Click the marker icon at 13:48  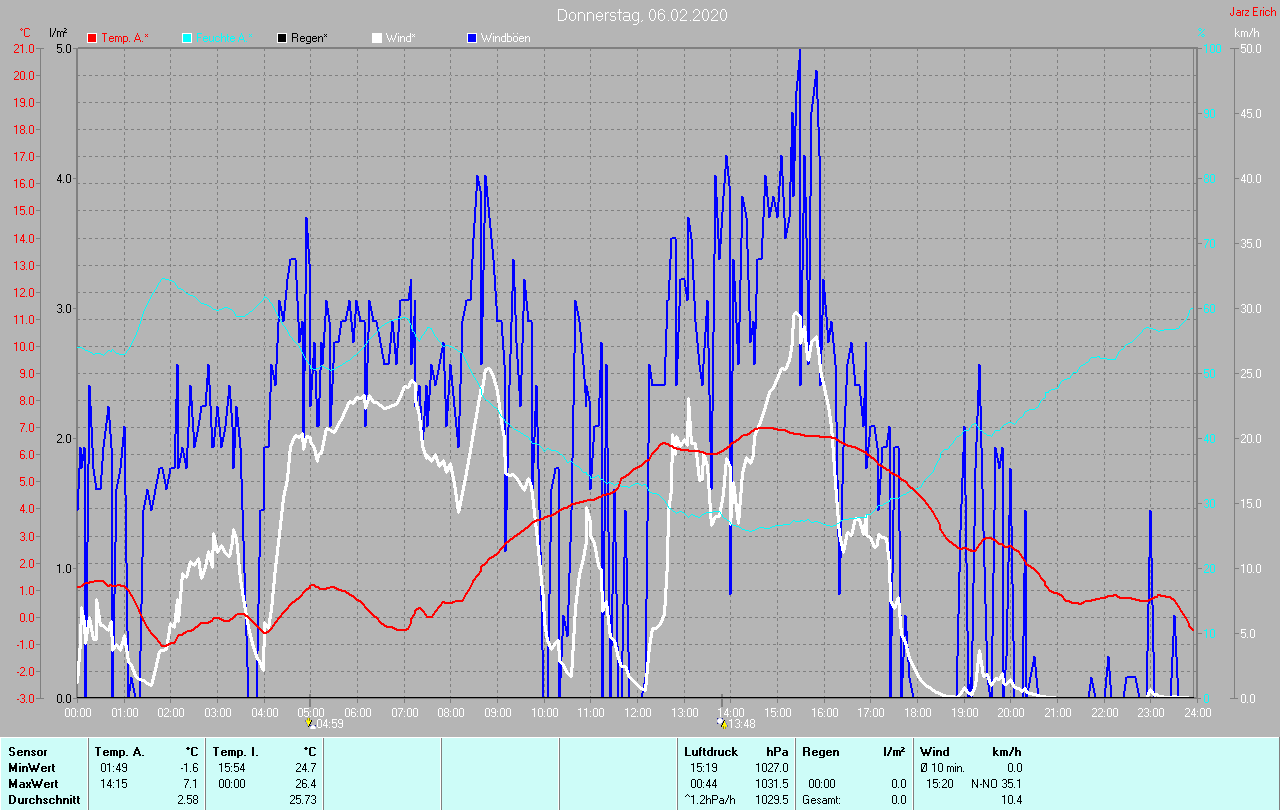(722, 723)
